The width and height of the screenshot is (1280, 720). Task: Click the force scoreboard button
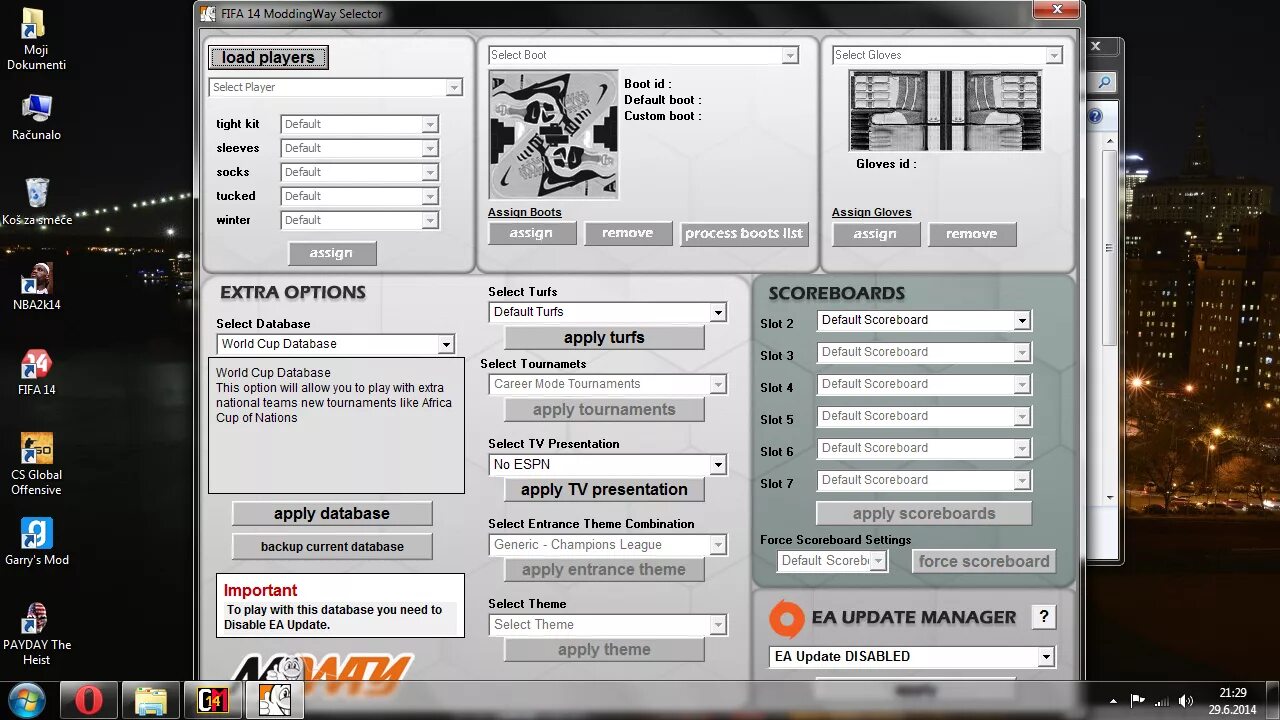tap(984, 561)
